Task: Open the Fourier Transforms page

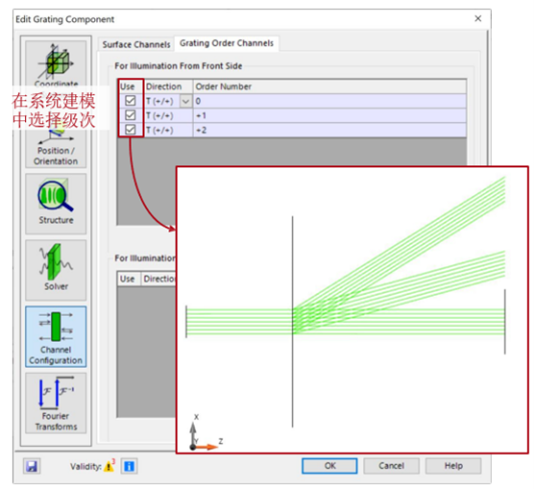Action: (x=56, y=403)
